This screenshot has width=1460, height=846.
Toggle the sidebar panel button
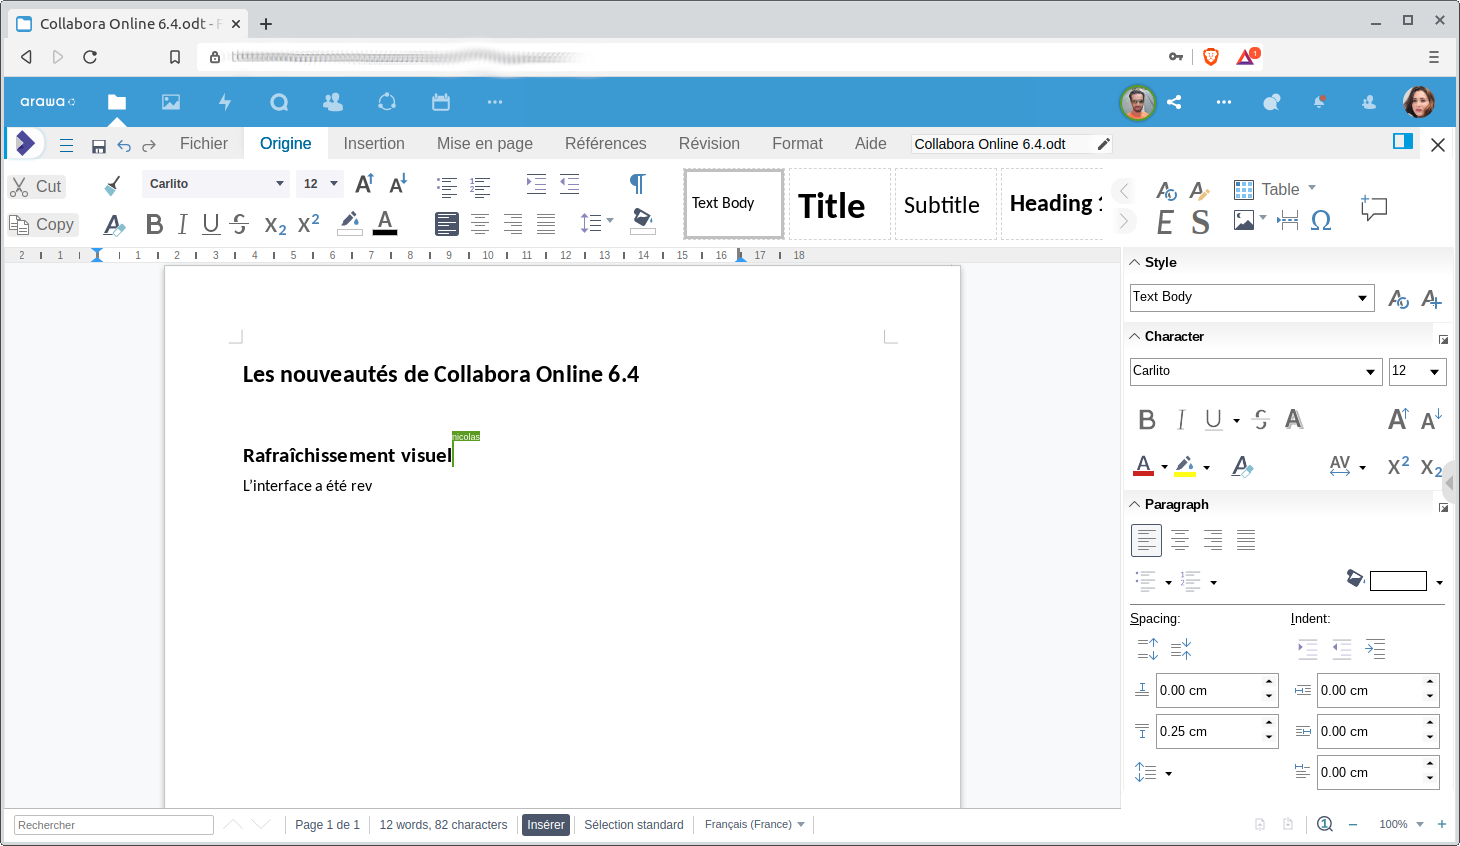pyautogui.click(x=1403, y=141)
